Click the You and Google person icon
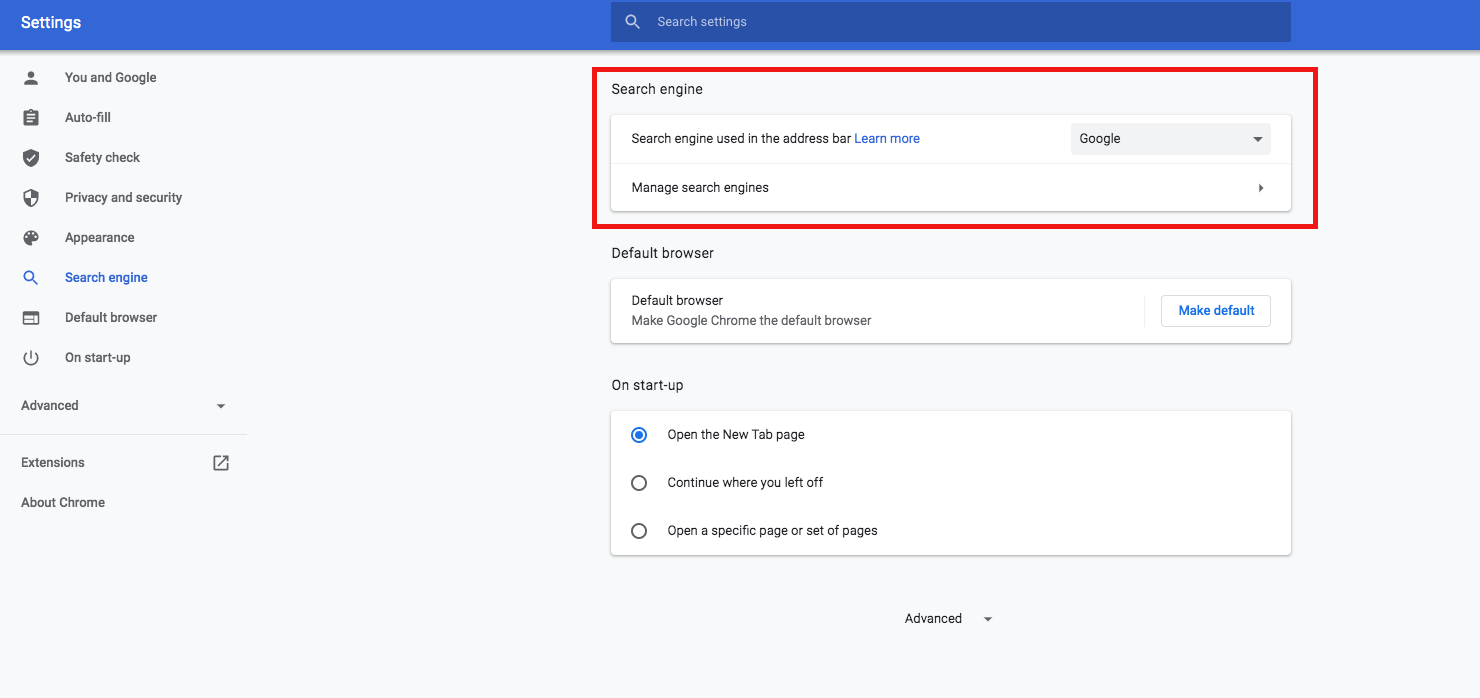 click(x=31, y=77)
